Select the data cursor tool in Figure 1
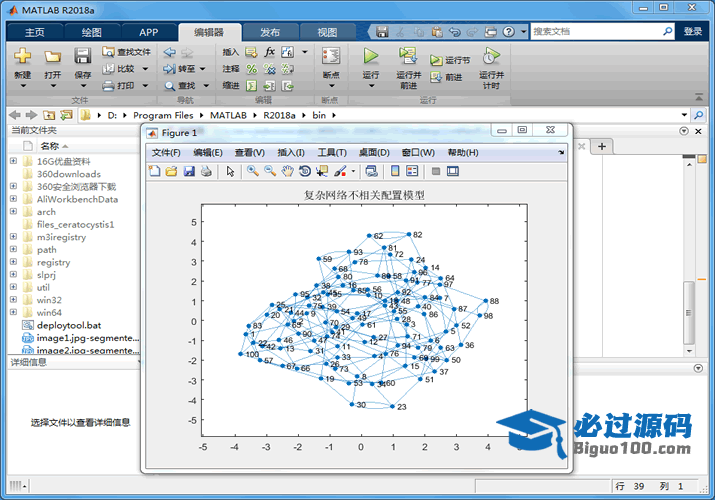 tap(322, 171)
